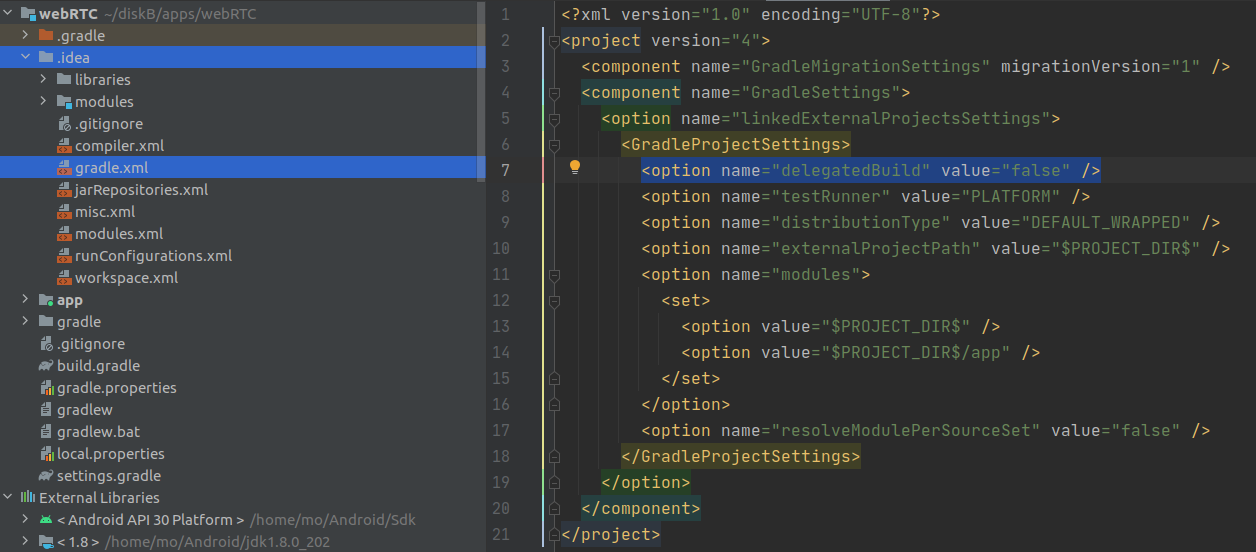
Task: Select build.gradle in project tree
Action: 98,366
